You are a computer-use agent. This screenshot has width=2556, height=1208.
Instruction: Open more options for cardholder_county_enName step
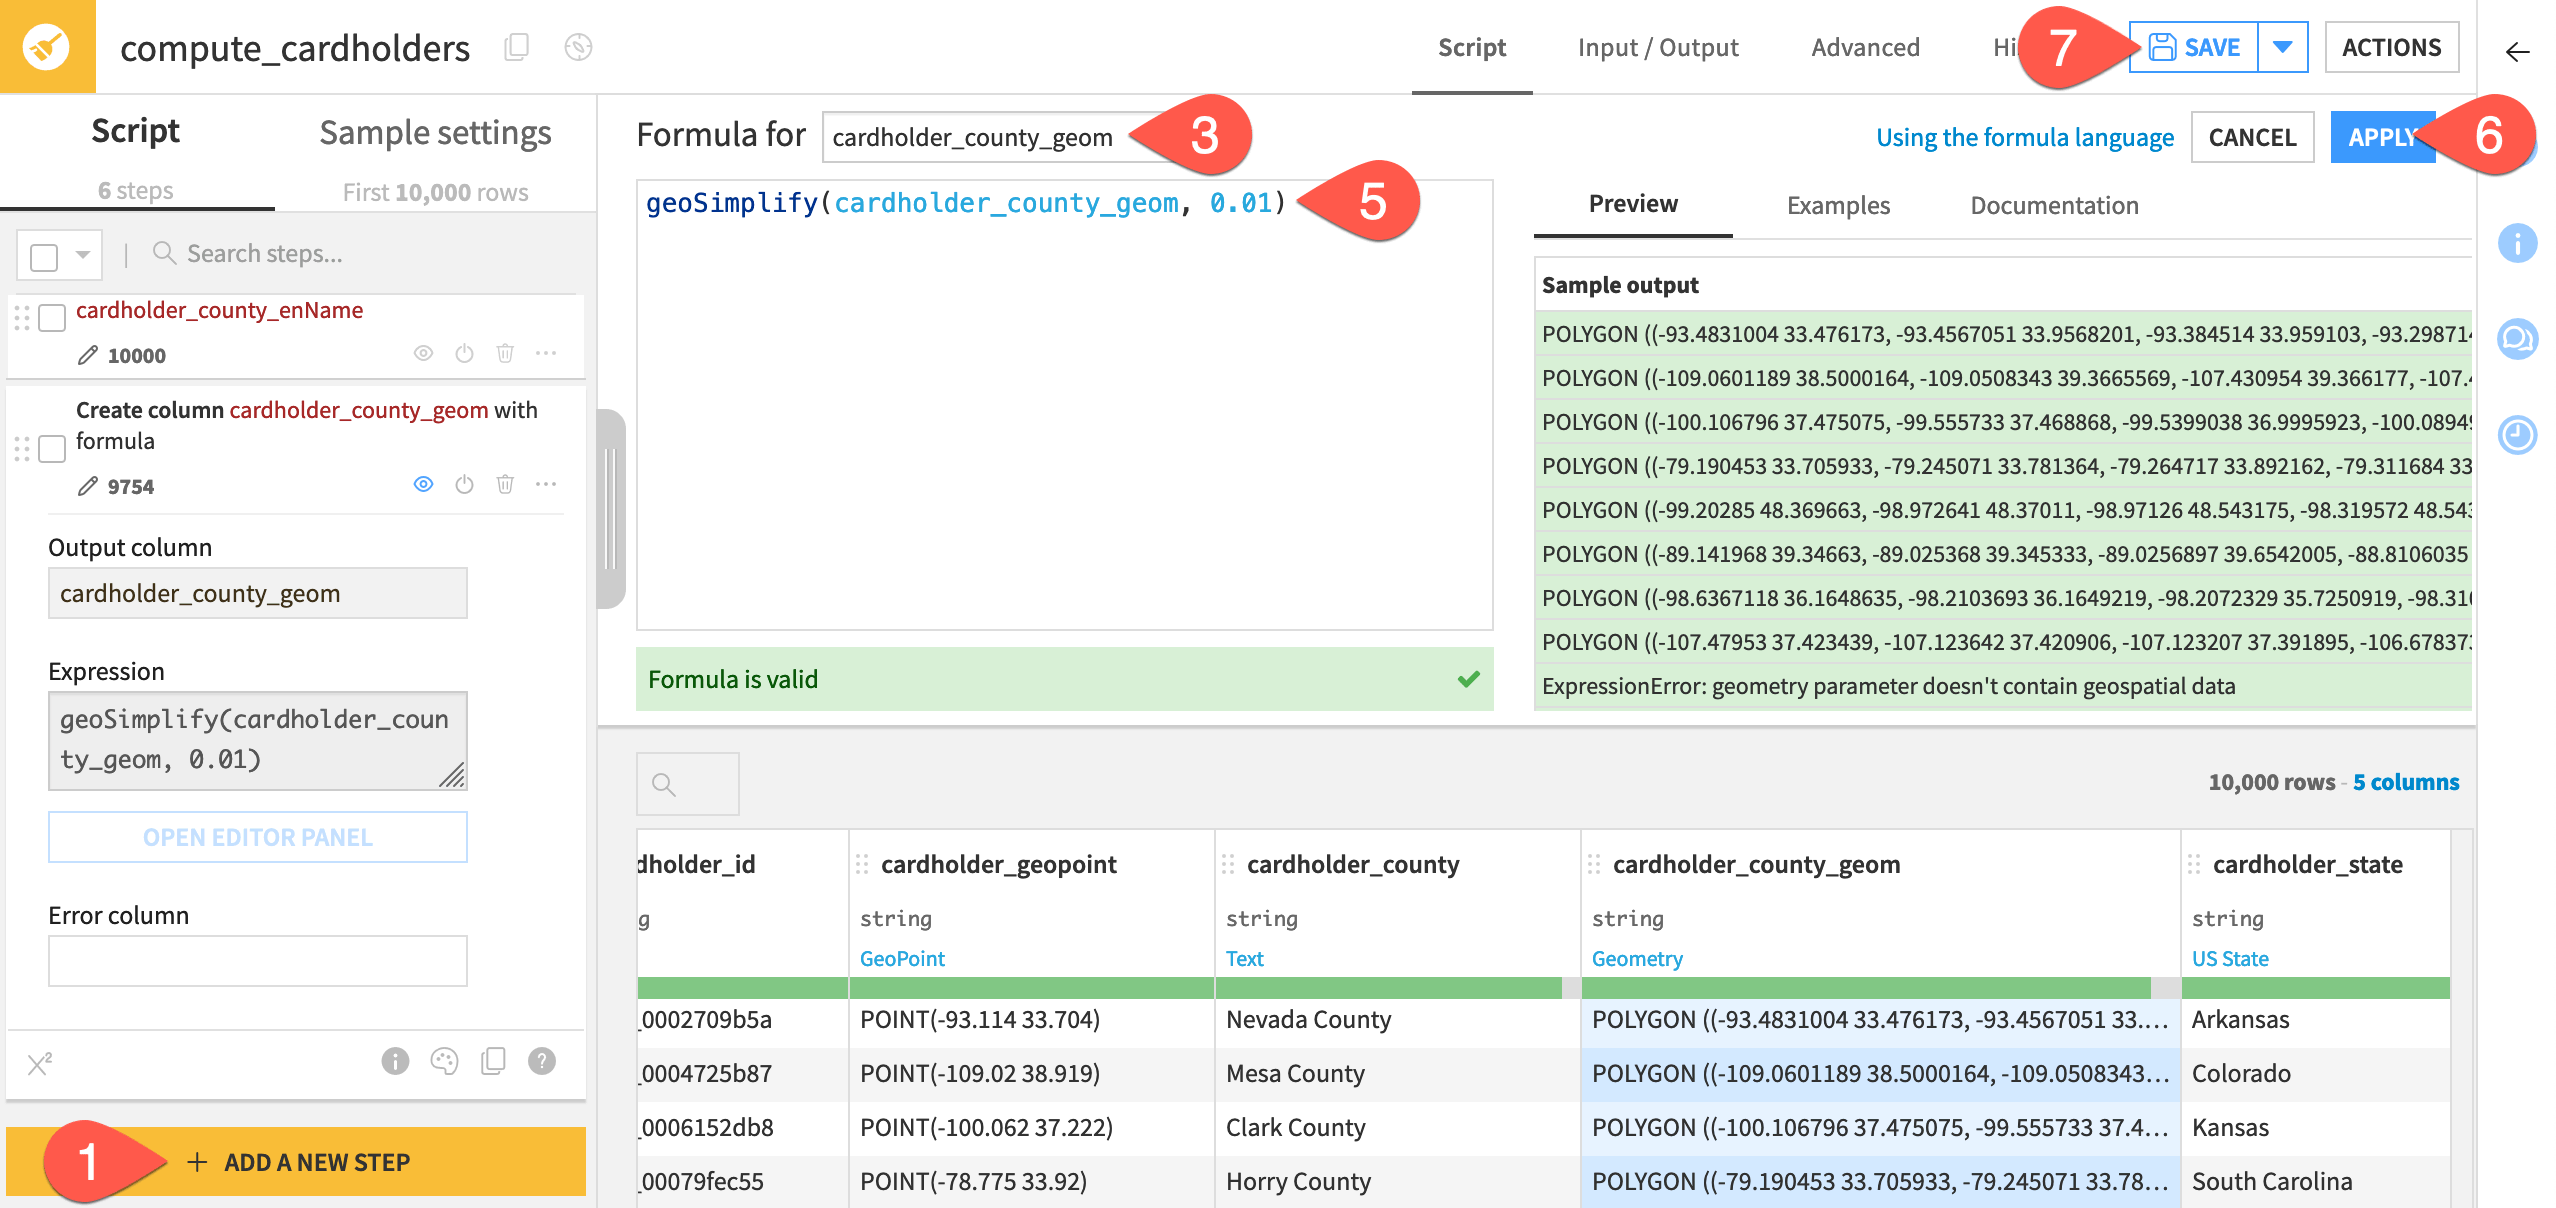(546, 353)
